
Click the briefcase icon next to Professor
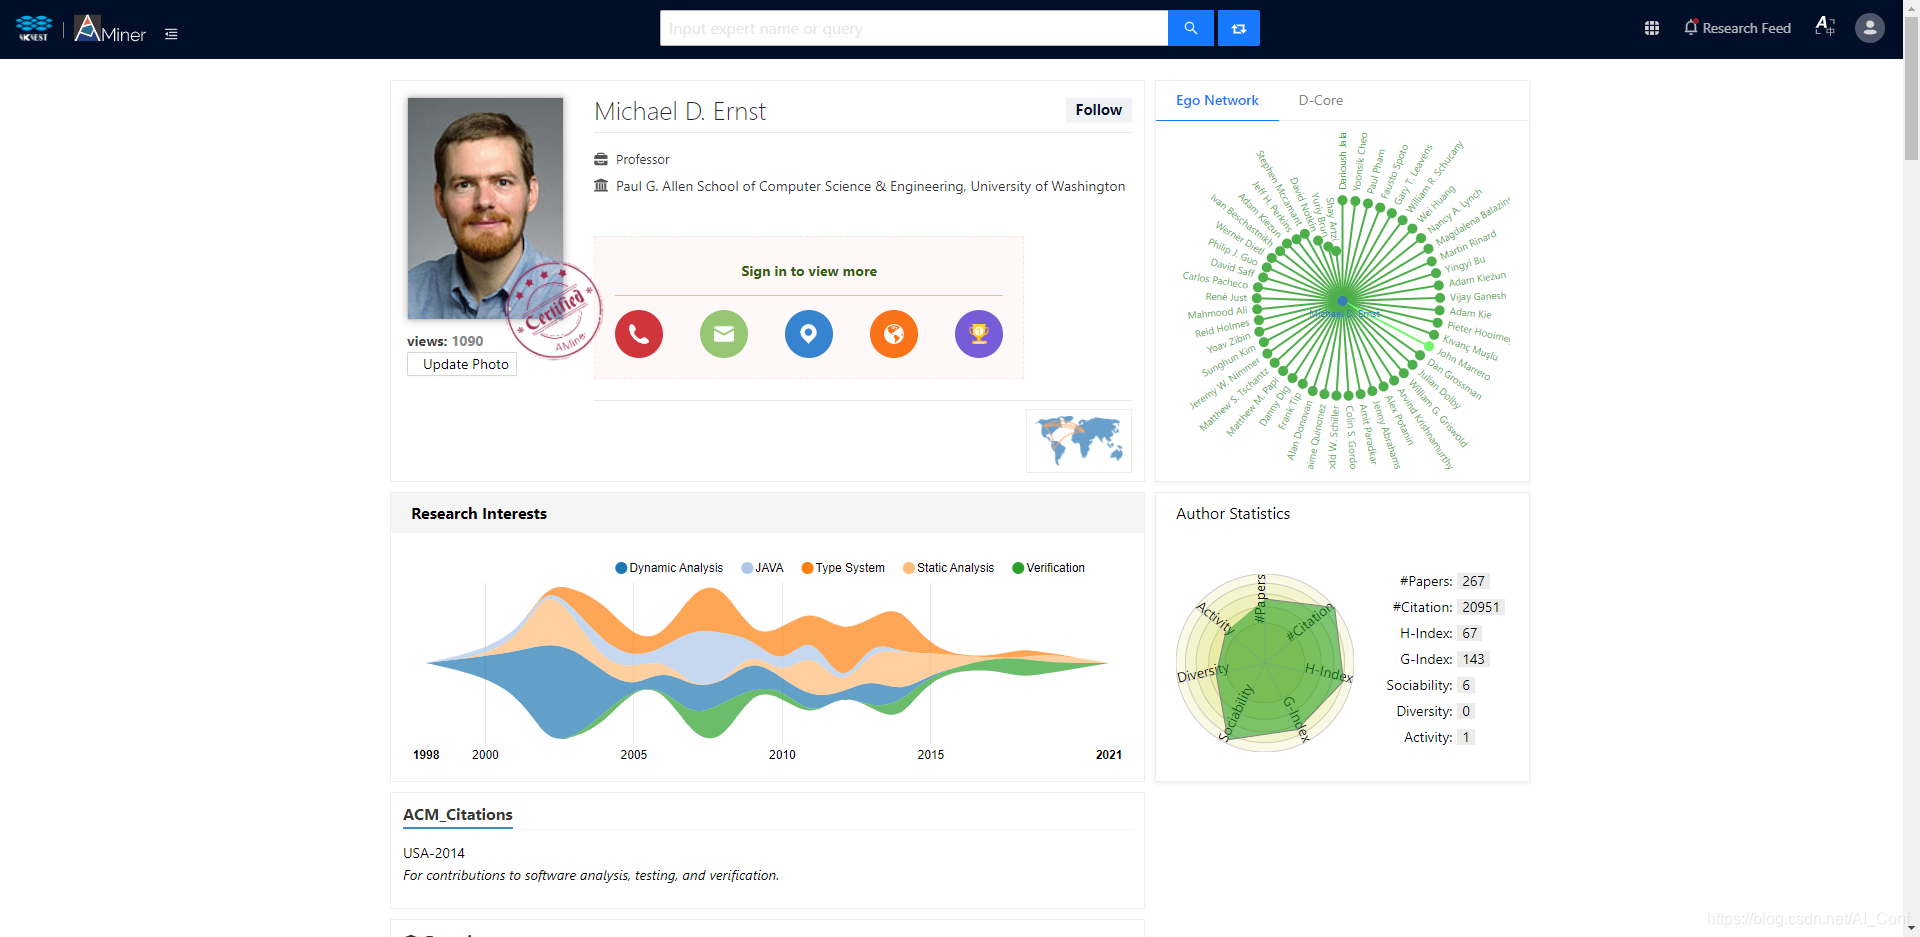601,159
